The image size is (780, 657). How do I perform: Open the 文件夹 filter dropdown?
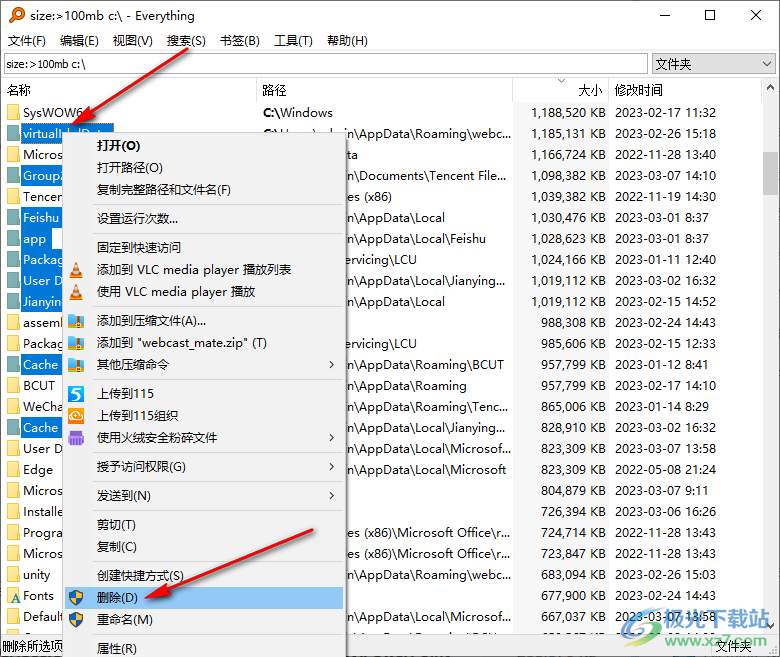(713, 64)
